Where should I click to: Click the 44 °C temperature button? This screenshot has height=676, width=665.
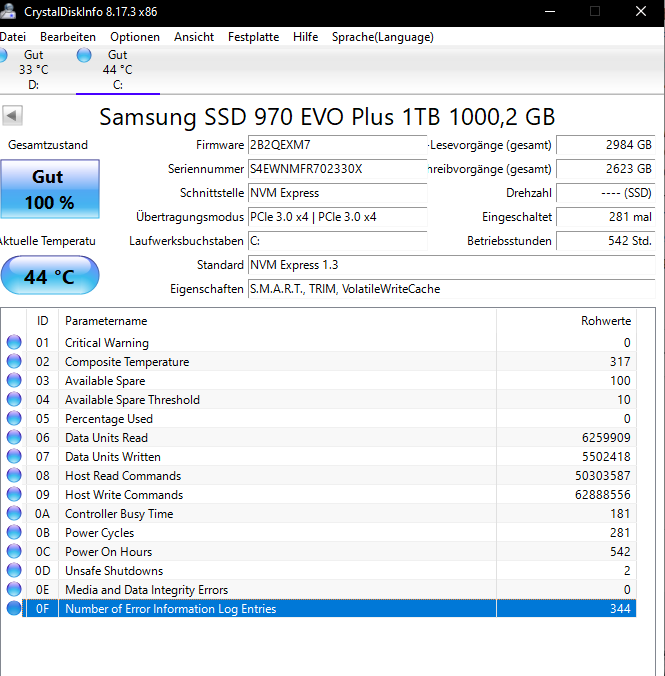point(50,275)
